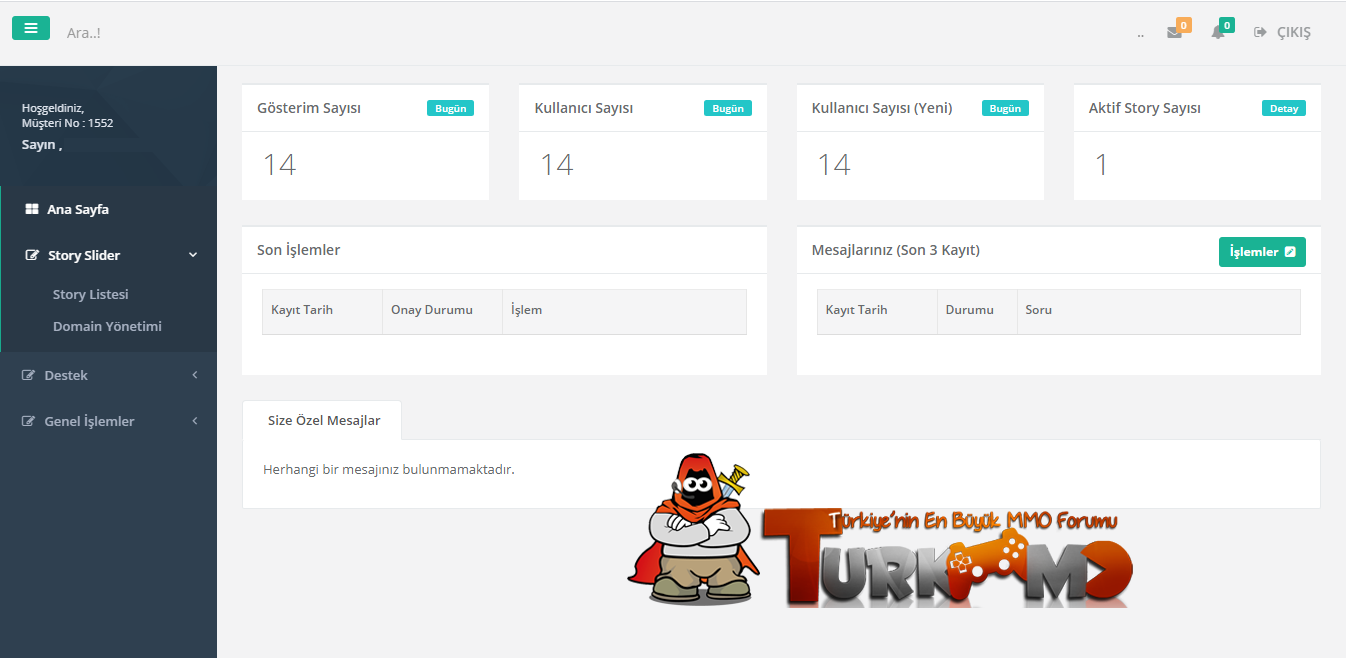This screenshot has height=658, width=1346.
Task: Open the messages envelope icon
Action: click(x=1174, y=33)
